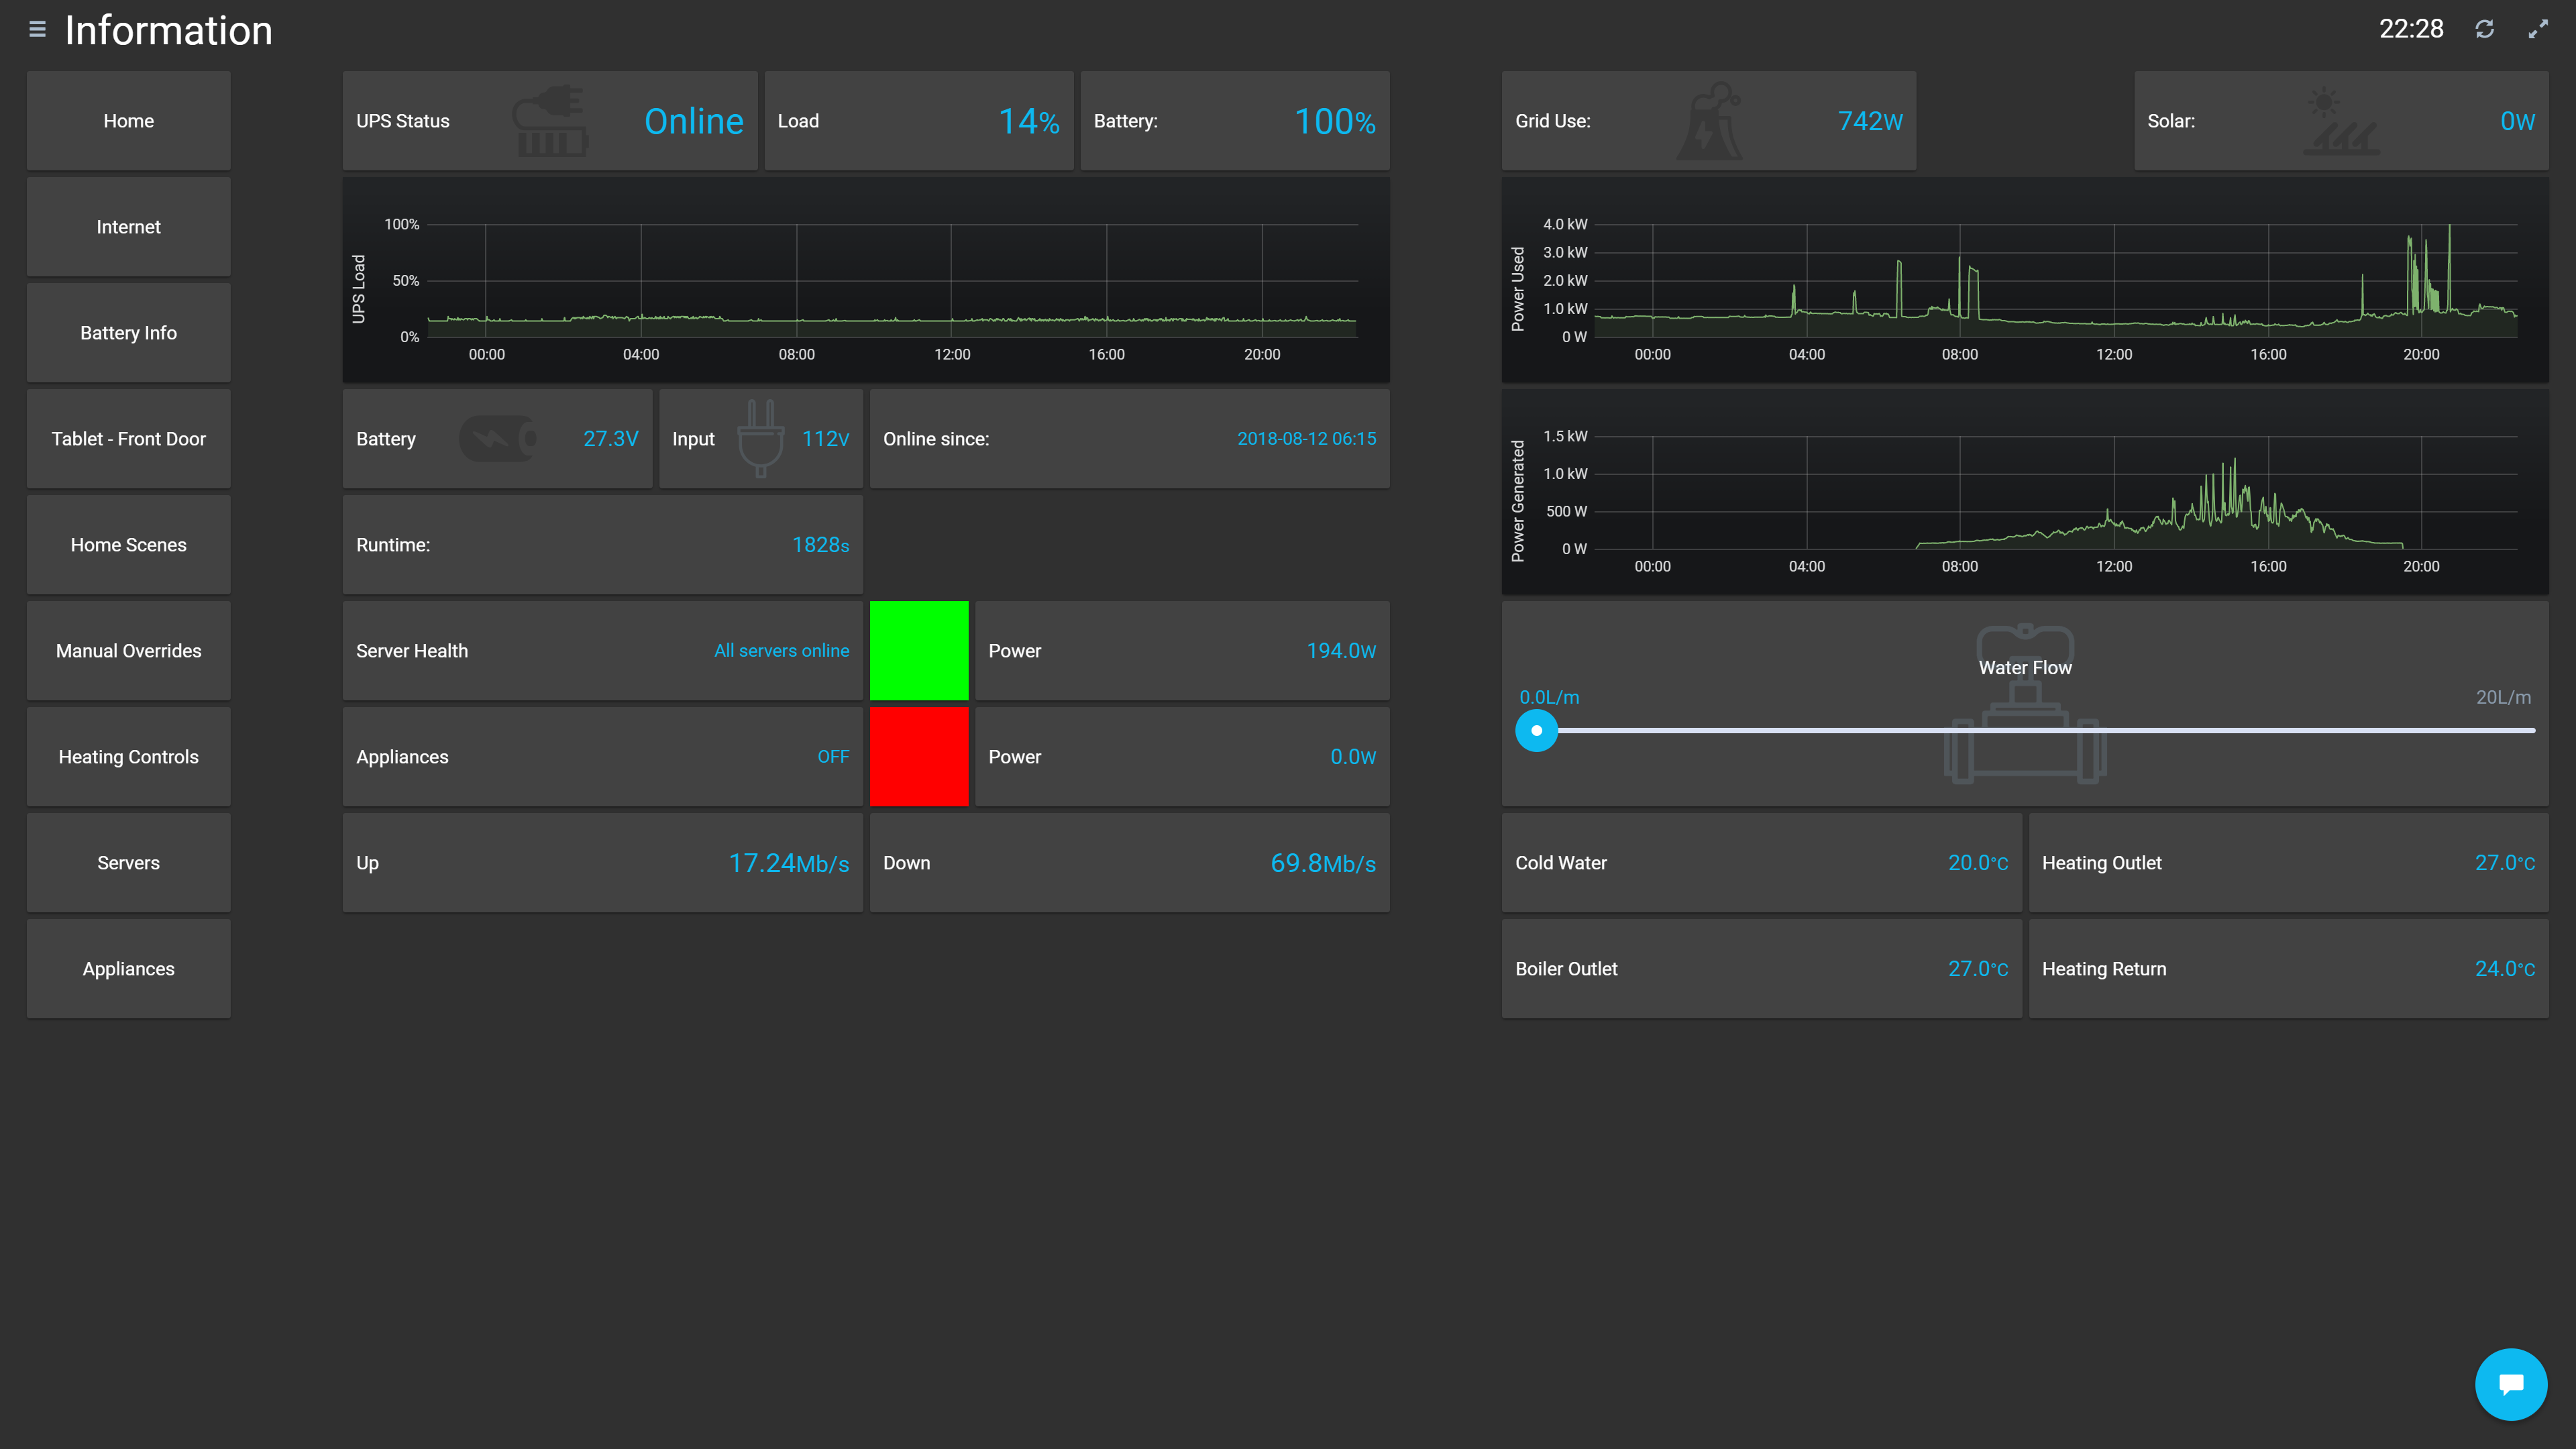2576x1449 pixels.
Task: Open the Battery Info page
Action: [x=128, y=333]
